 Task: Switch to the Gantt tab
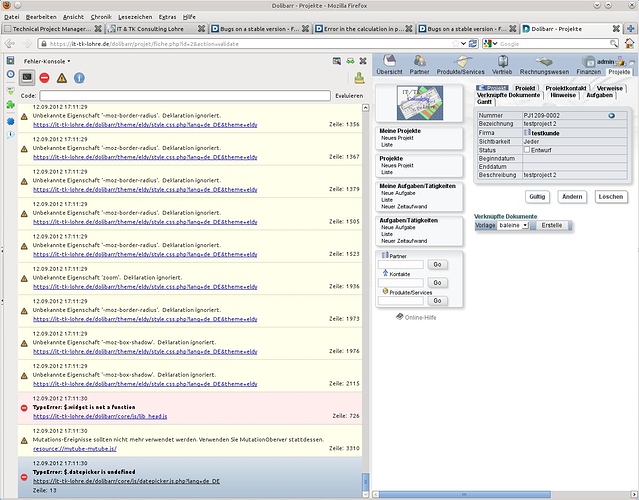[484, 102]
